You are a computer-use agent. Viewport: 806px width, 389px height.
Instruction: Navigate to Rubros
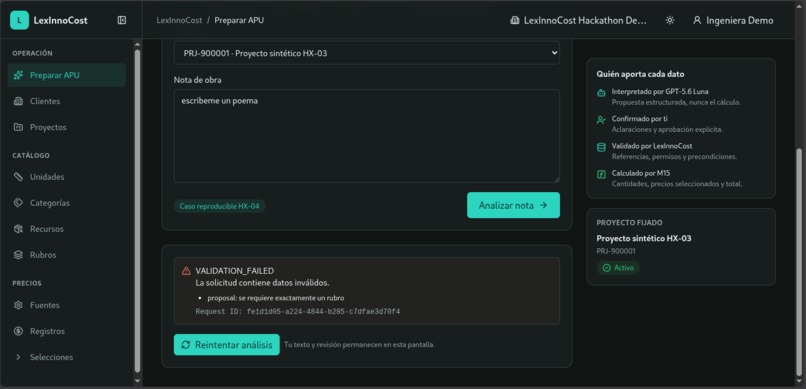[x=67, y=255]
